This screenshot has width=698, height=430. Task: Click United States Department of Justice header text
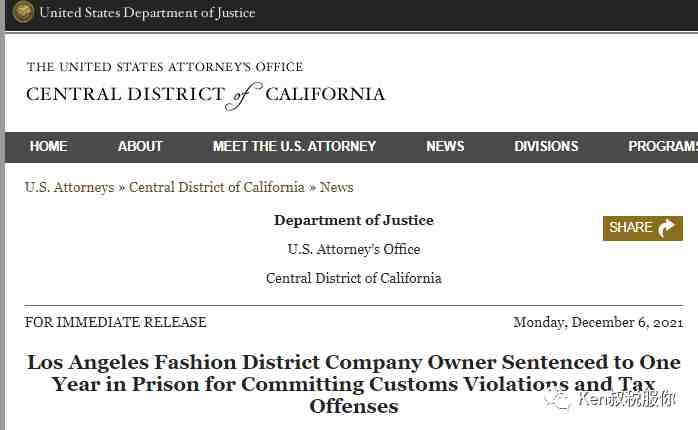click(x=147, y=12)
